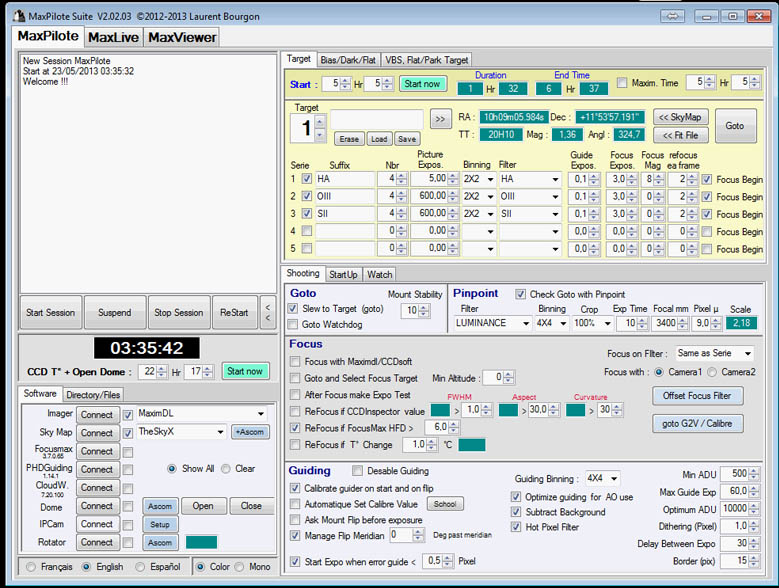Screen dimensions: 779x588
Task: Switch to the MaxViewer tab
Action: [181, 37]
